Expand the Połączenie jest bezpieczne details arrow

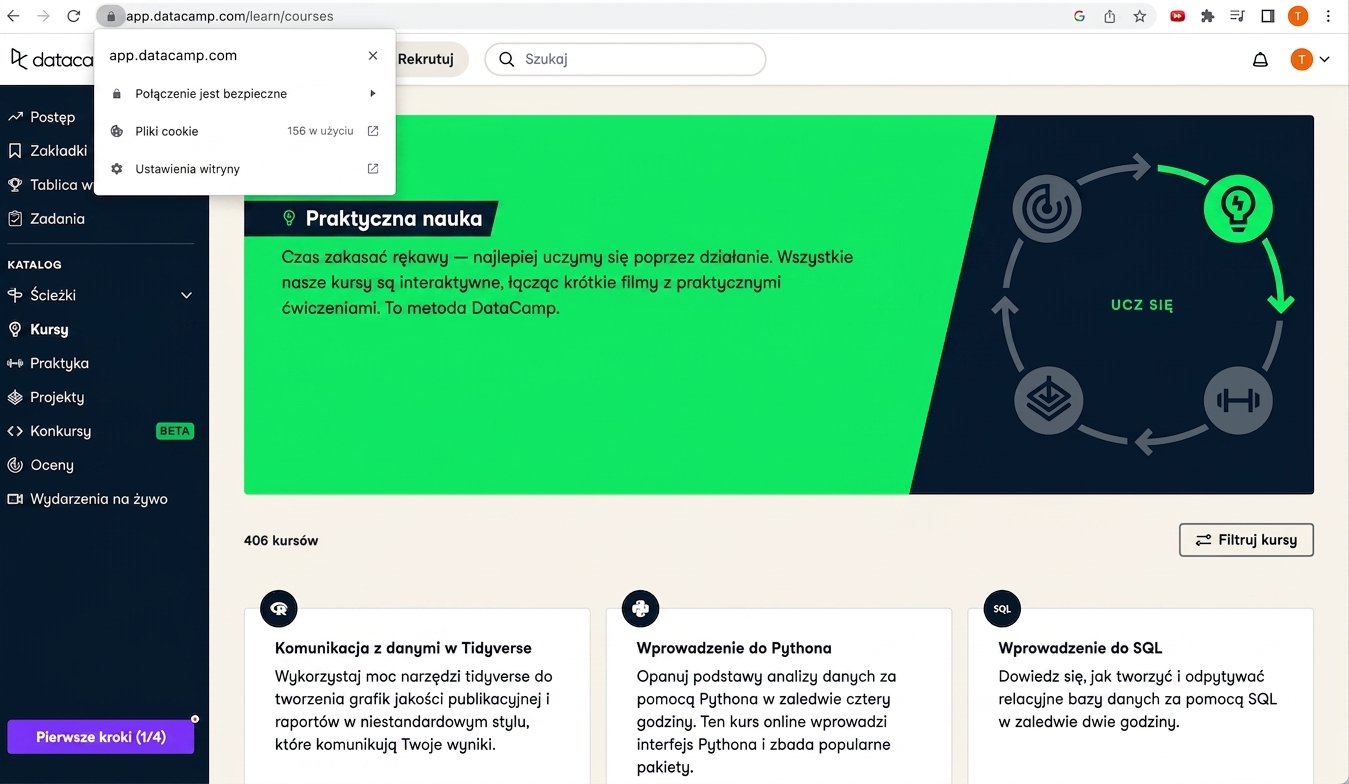click(x=373, y=94)
